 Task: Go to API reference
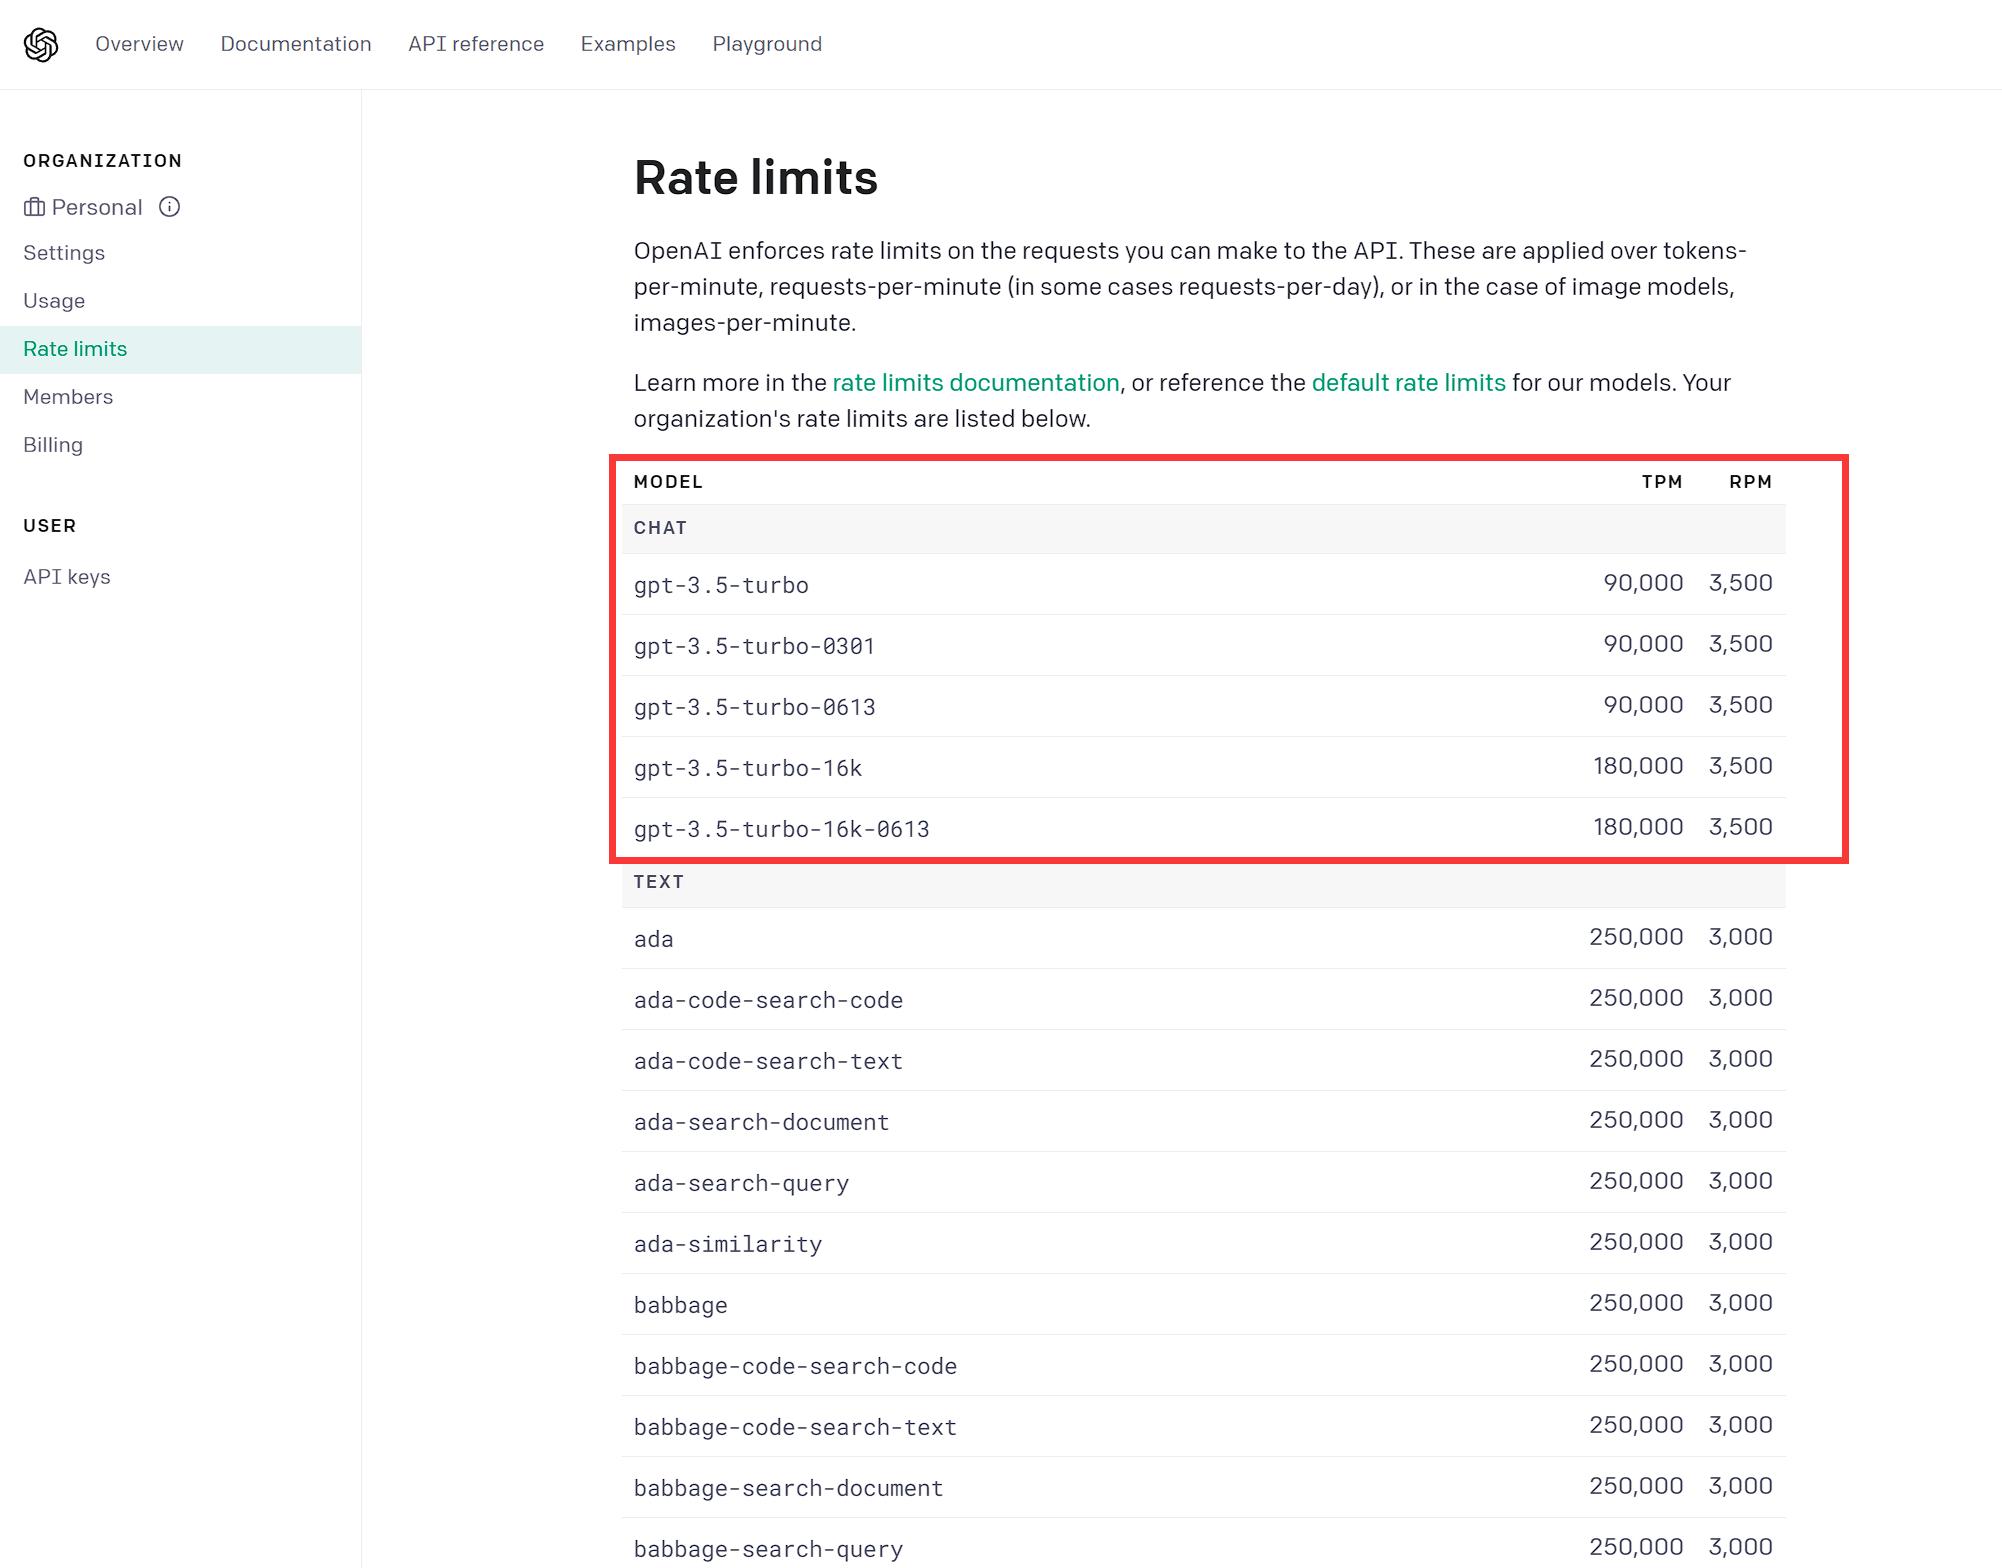tap(476, 44)
